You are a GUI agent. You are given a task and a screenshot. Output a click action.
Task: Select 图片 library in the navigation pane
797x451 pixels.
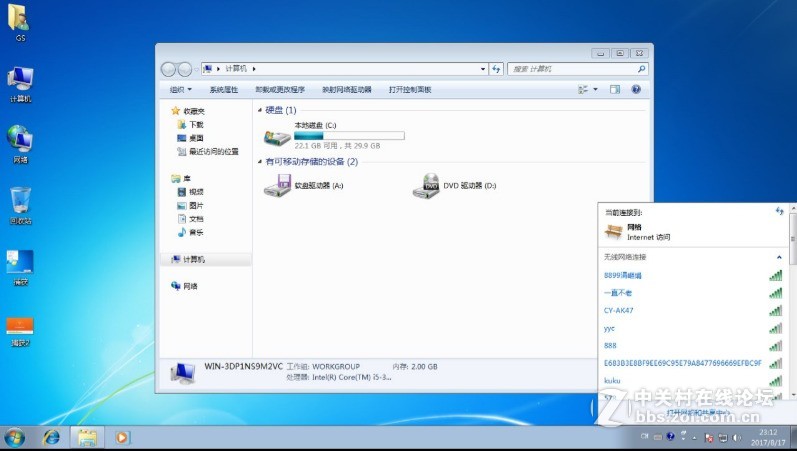point(190,205)
